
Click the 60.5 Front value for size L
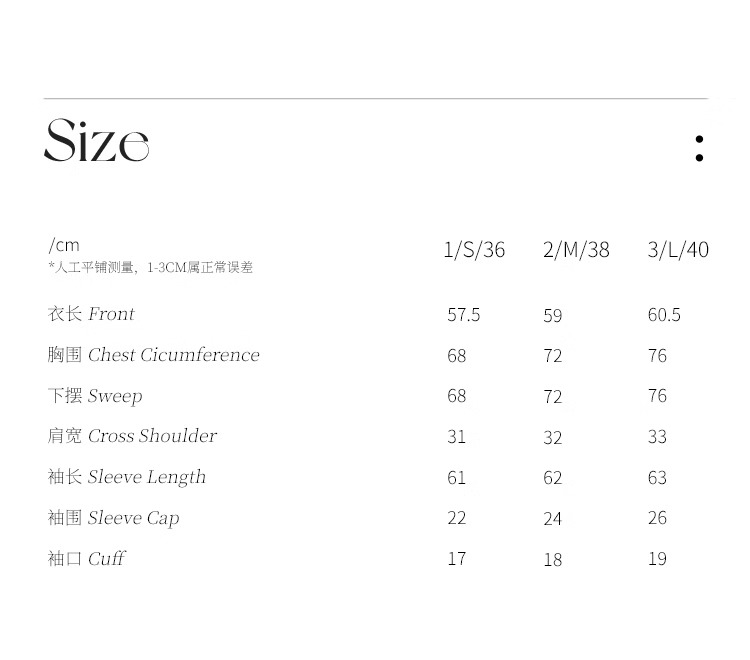coord(664,315)
